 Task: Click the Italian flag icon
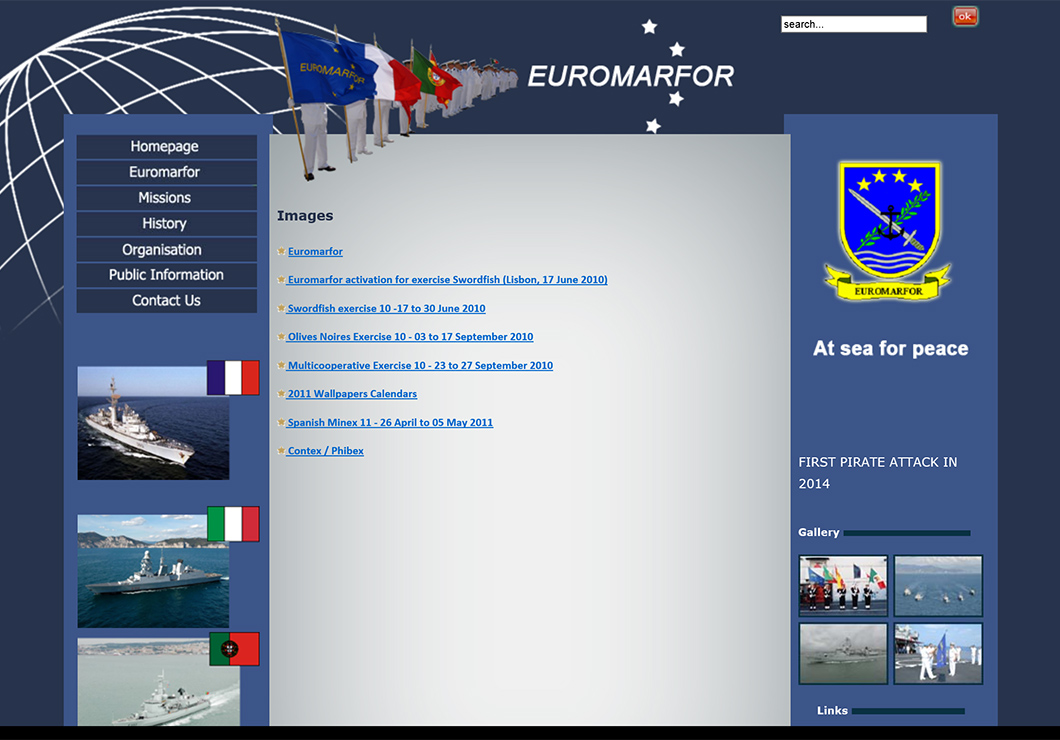pyautogui.click(x=233, y=524)
